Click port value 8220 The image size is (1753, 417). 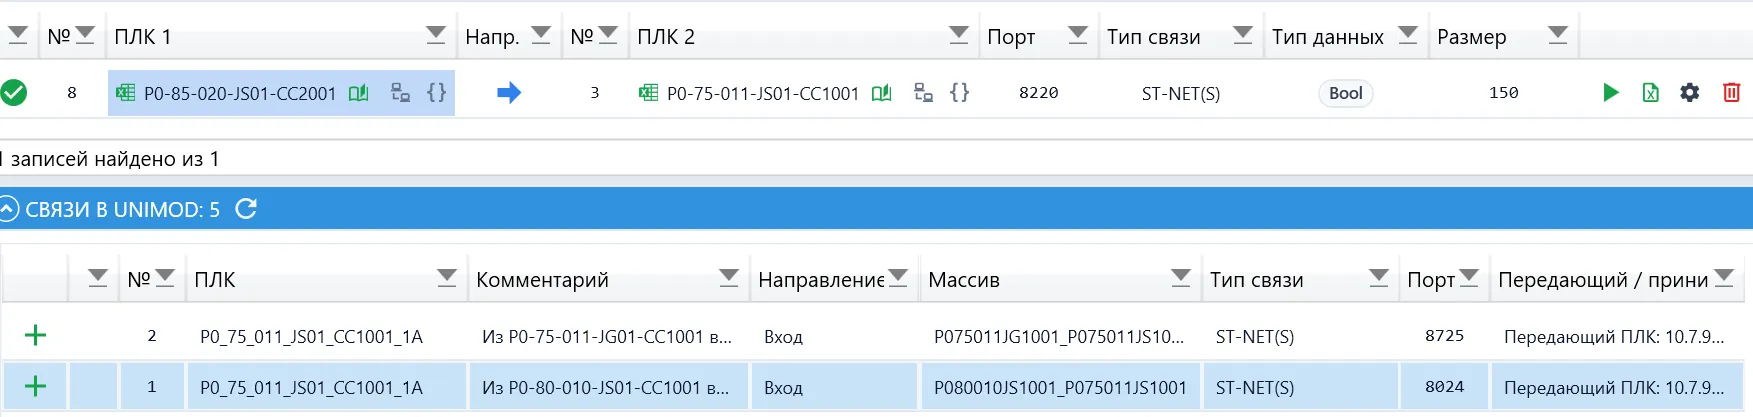point(1039,93)
